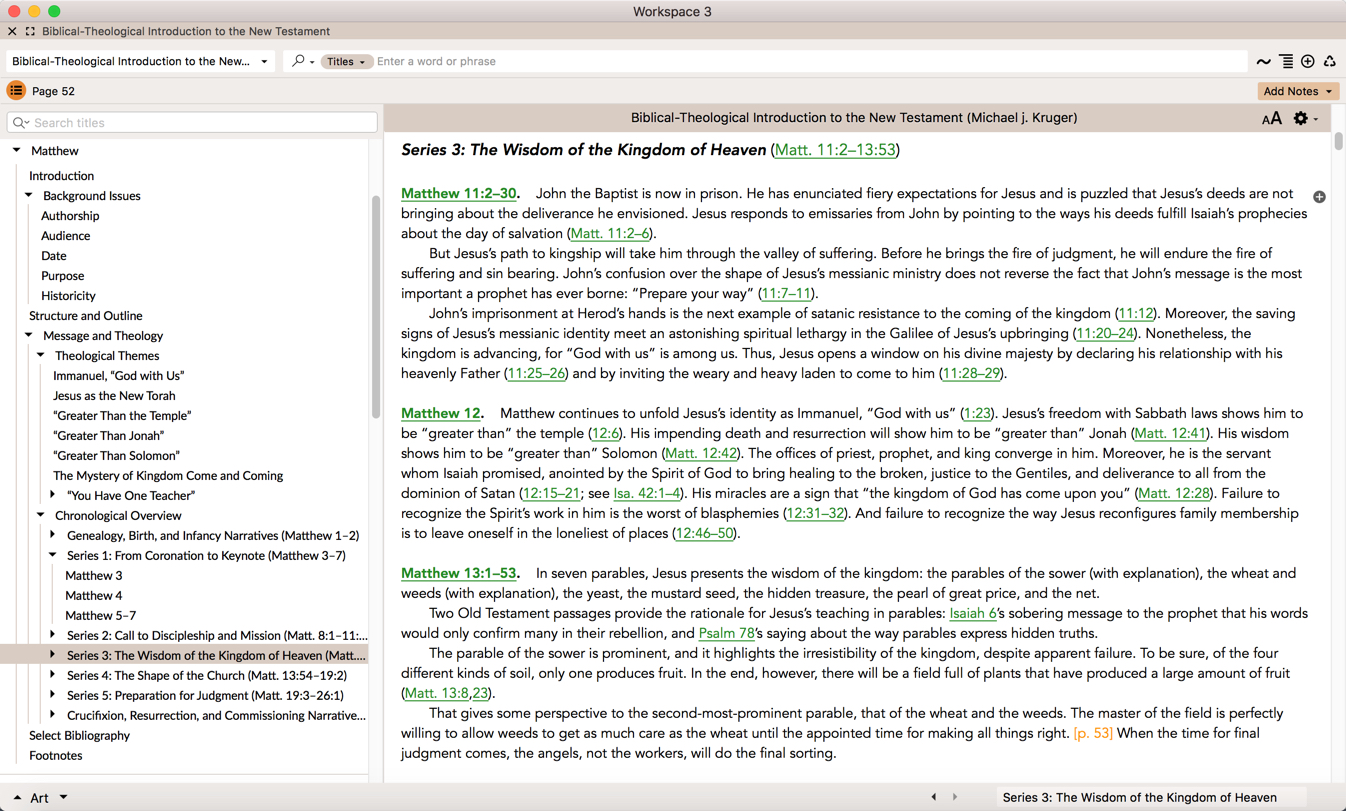Expand Genealogy, Birth, and Infancy Narratives node
The image size is (1346, 811).
(x=53, y=535)
